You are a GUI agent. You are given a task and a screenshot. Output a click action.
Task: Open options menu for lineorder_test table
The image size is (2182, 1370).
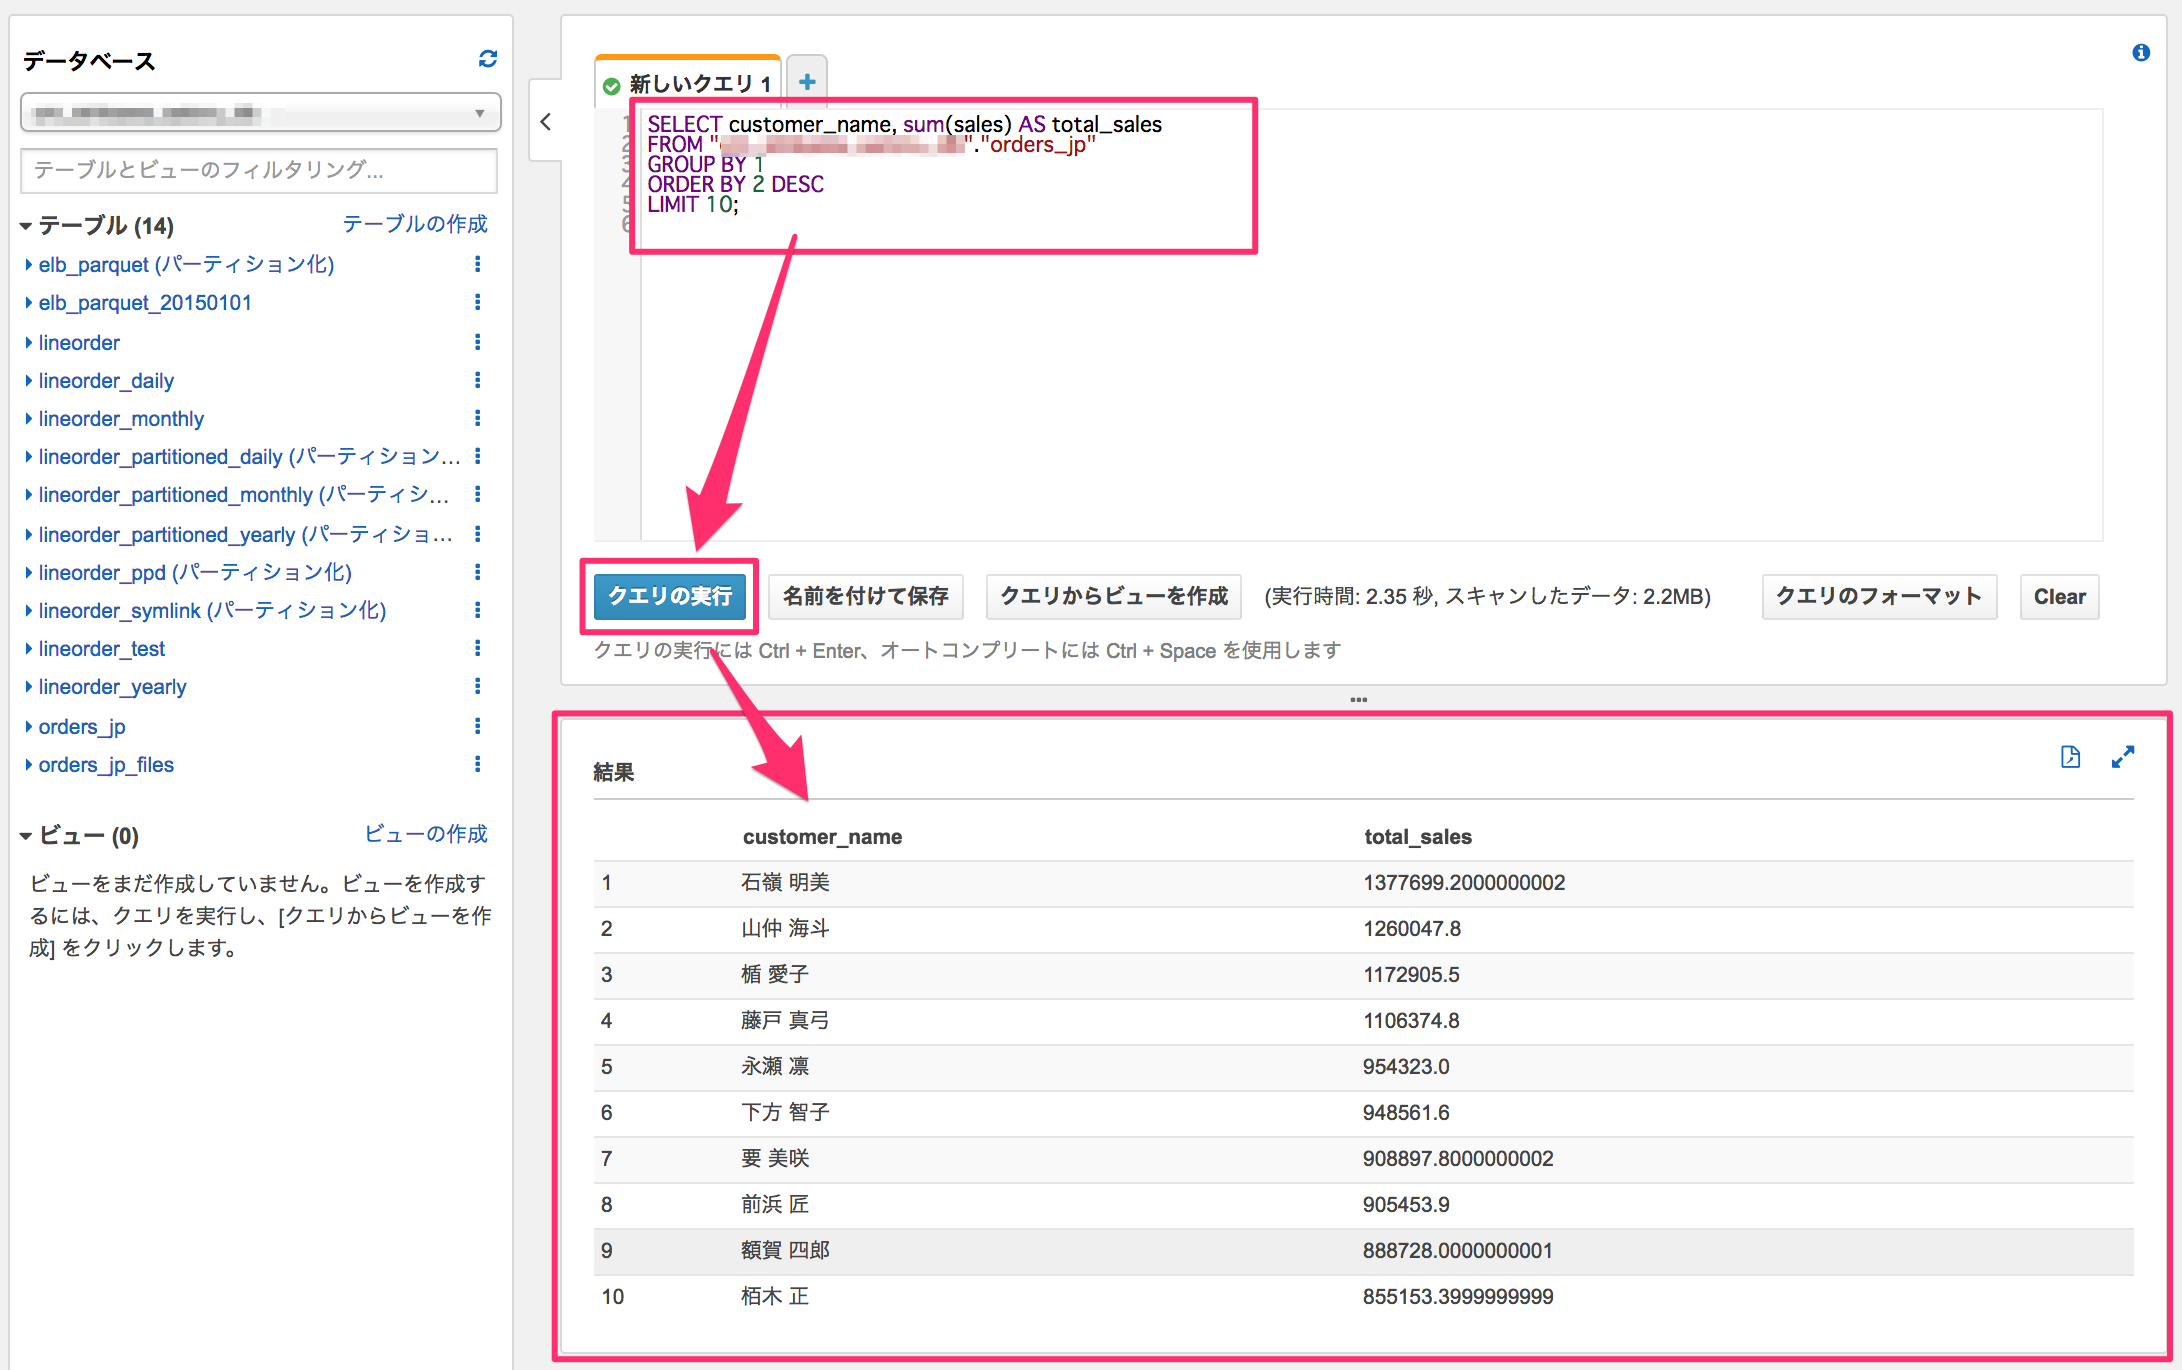pos(477,648)
